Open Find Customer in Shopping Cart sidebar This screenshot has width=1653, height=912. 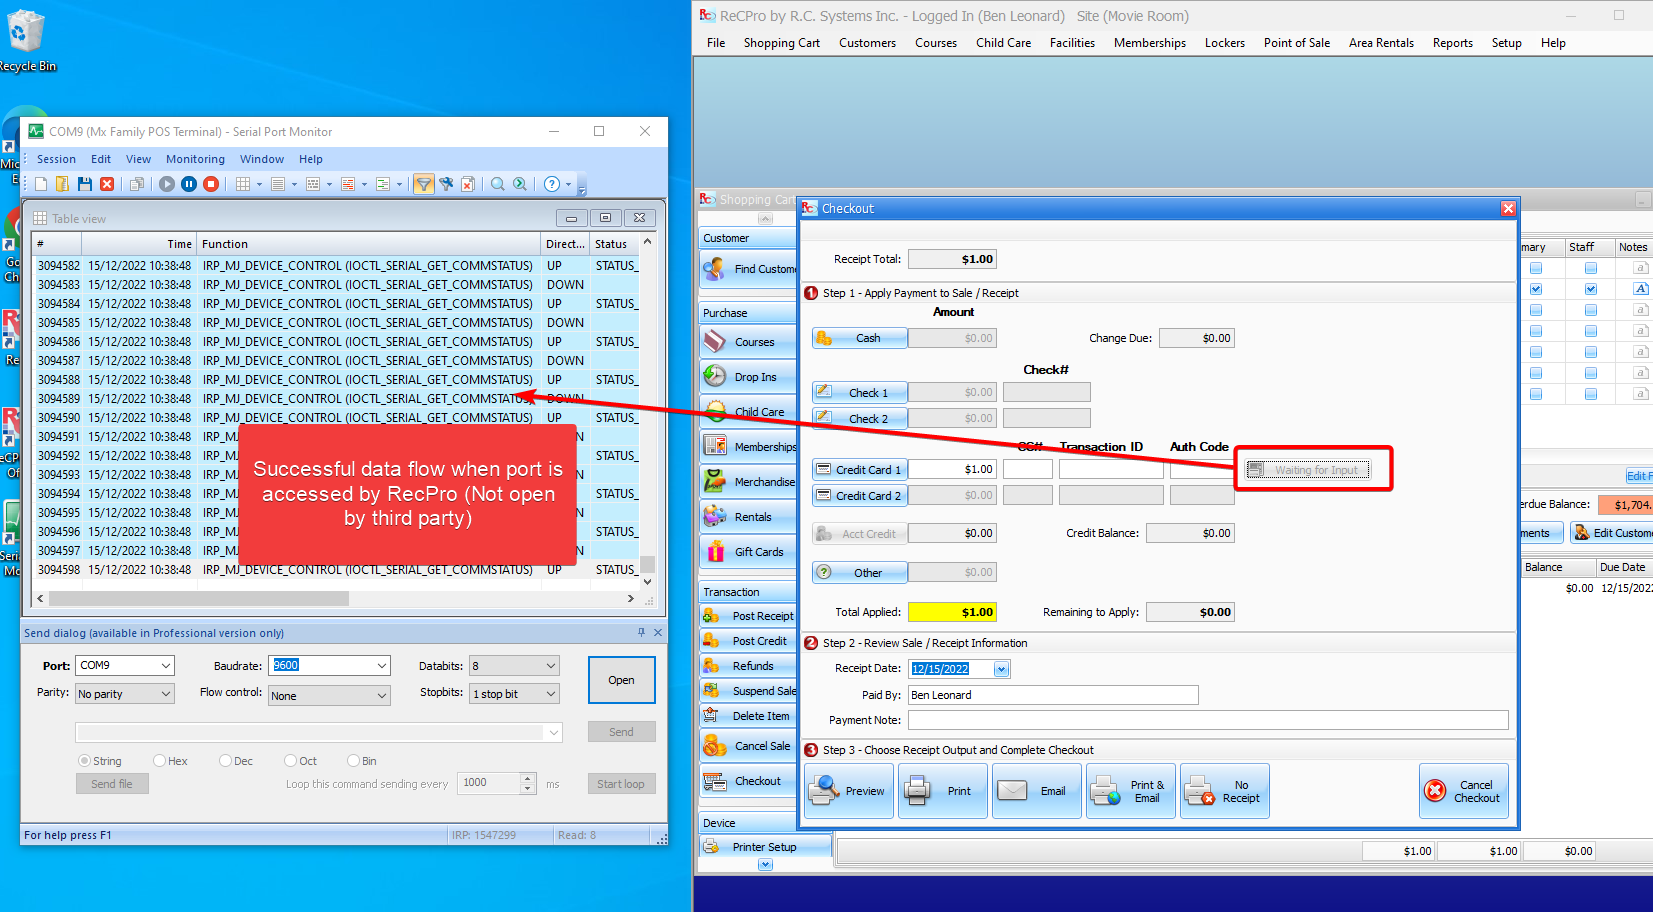(x=749, y=269)
